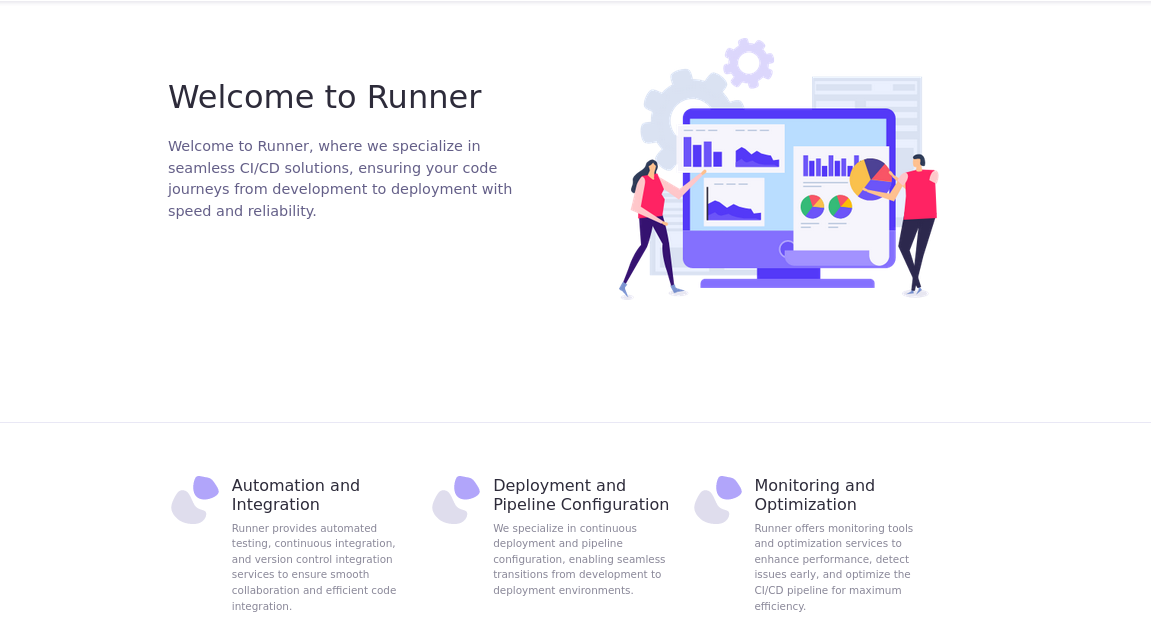The width and height of the screenshot is (1151, 625).
Task: Click the Monitoring feature description text
Action: tap(833, 567)
